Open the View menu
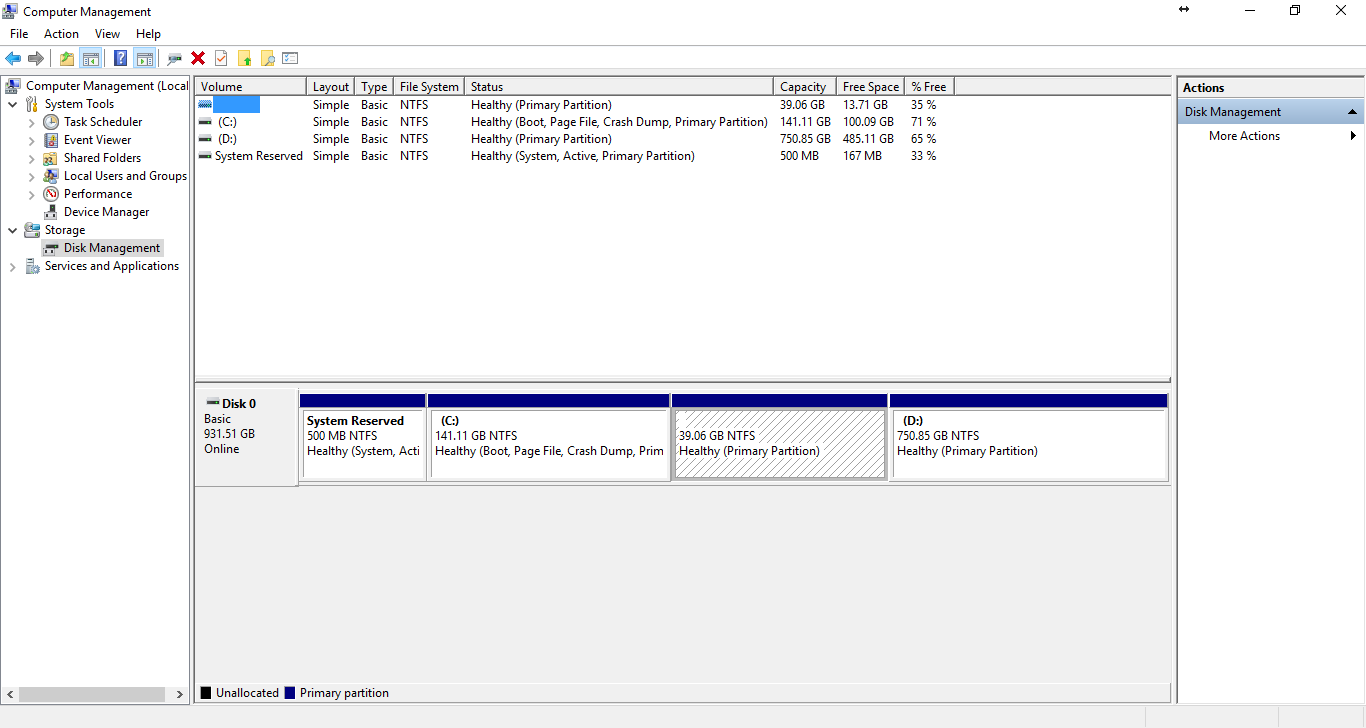The width and height of the screenshot is (1366, 728). click(107, 34)
